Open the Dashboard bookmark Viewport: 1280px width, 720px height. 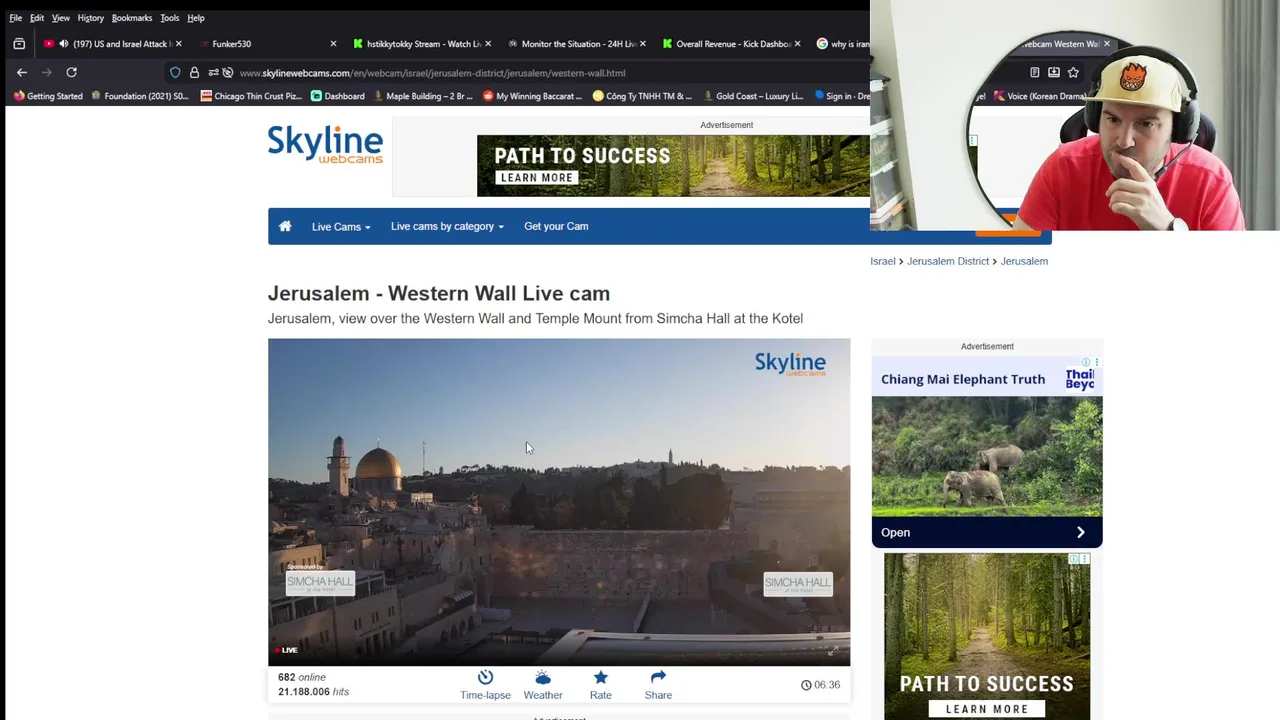[337, 96]
